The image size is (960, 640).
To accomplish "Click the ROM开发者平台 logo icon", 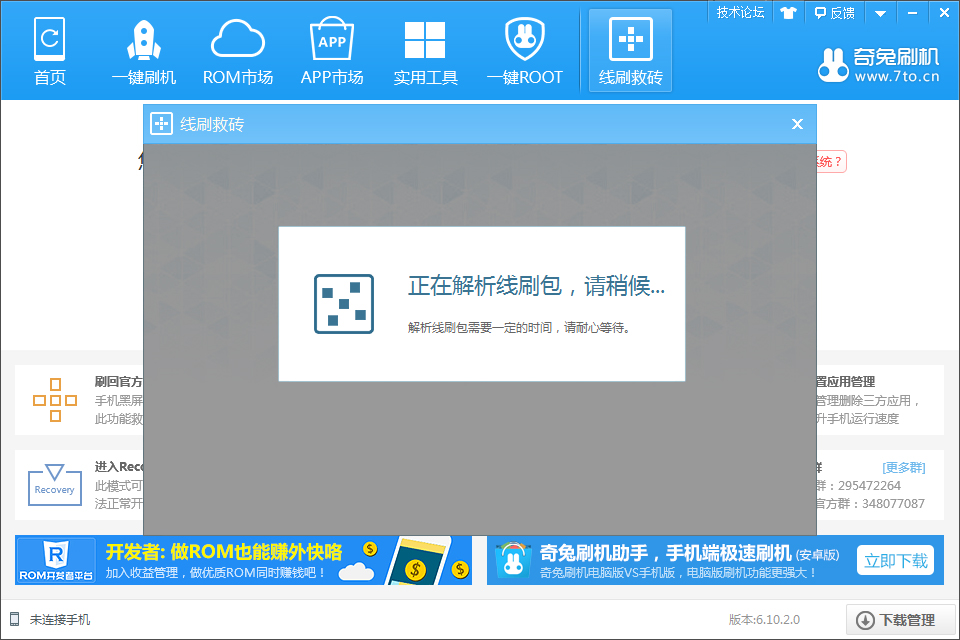I will tap(56, 560).
